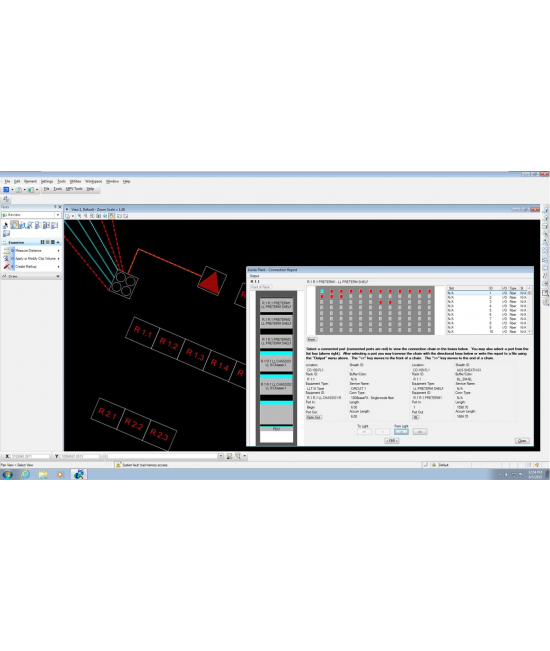This screenshot has height=651, width=550.
Task: Click the Zoom Out view icon
Action: point(86,216)
